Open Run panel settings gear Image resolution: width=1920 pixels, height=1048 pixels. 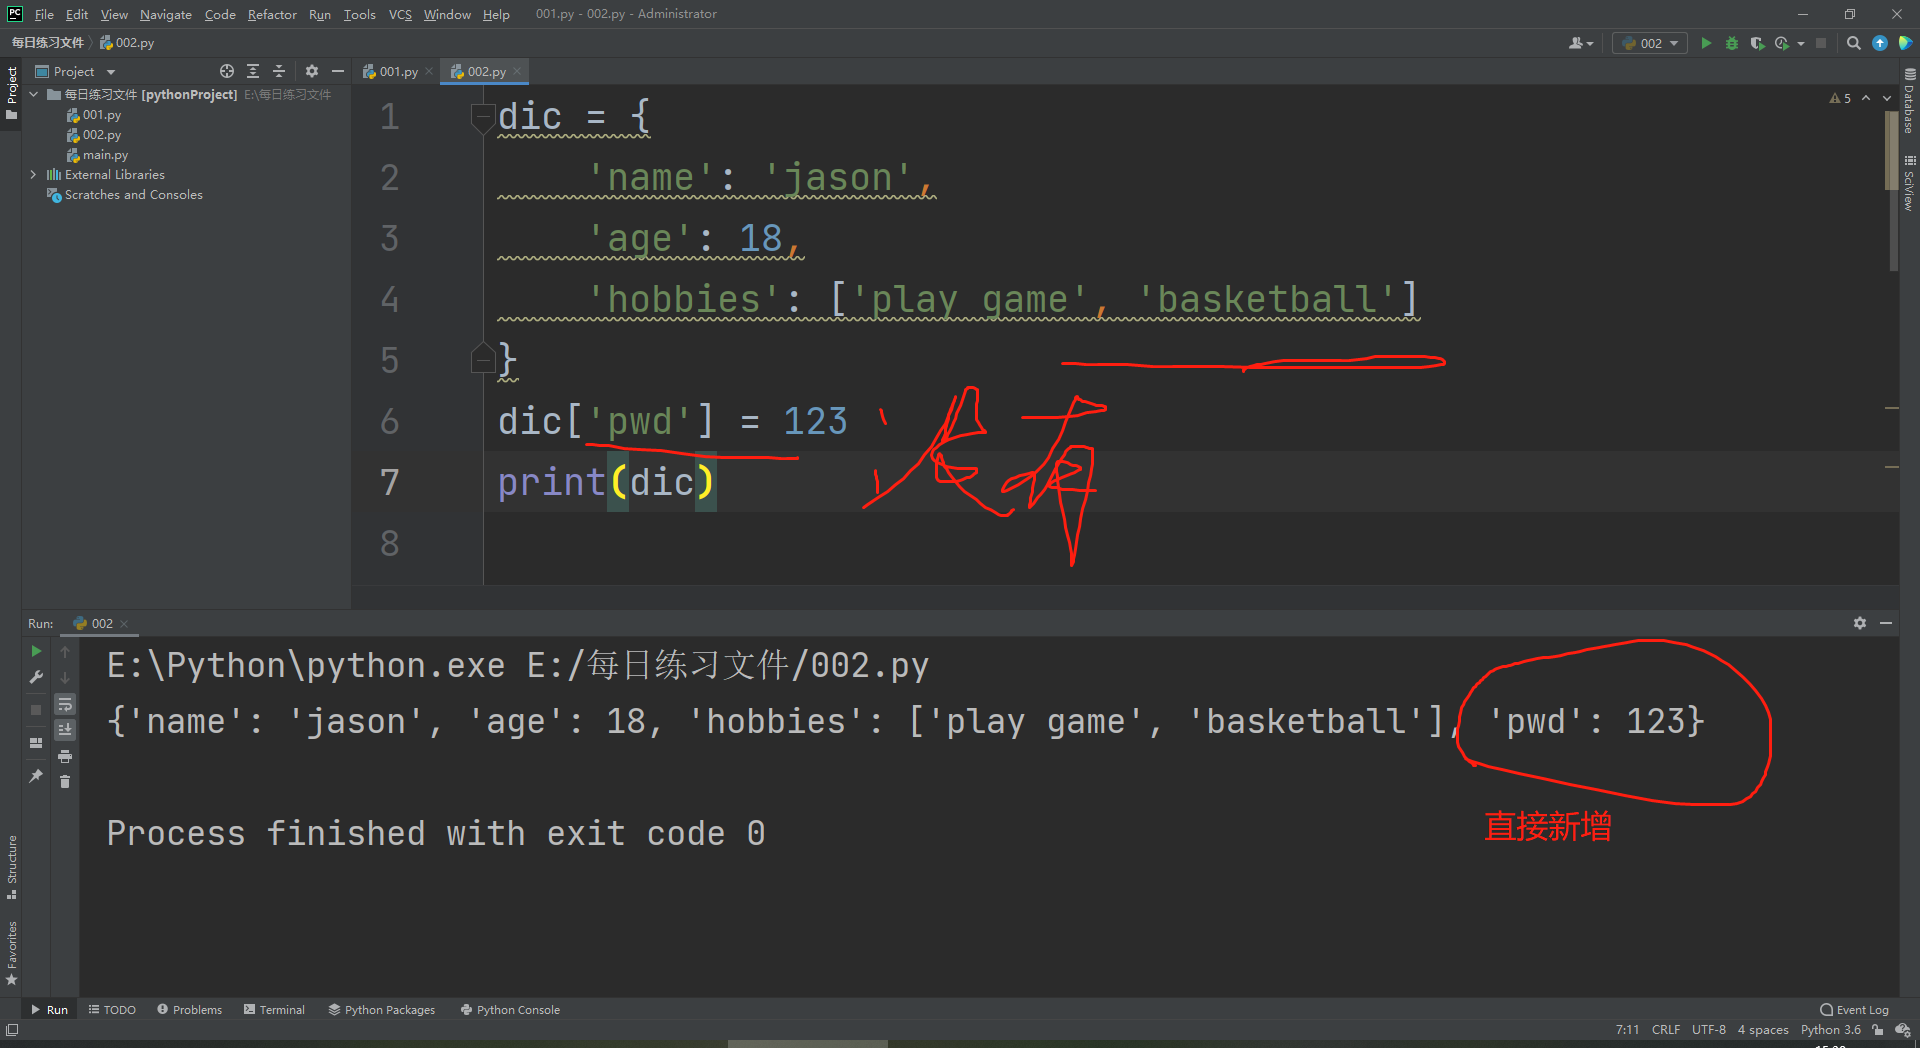[1860, 623]
